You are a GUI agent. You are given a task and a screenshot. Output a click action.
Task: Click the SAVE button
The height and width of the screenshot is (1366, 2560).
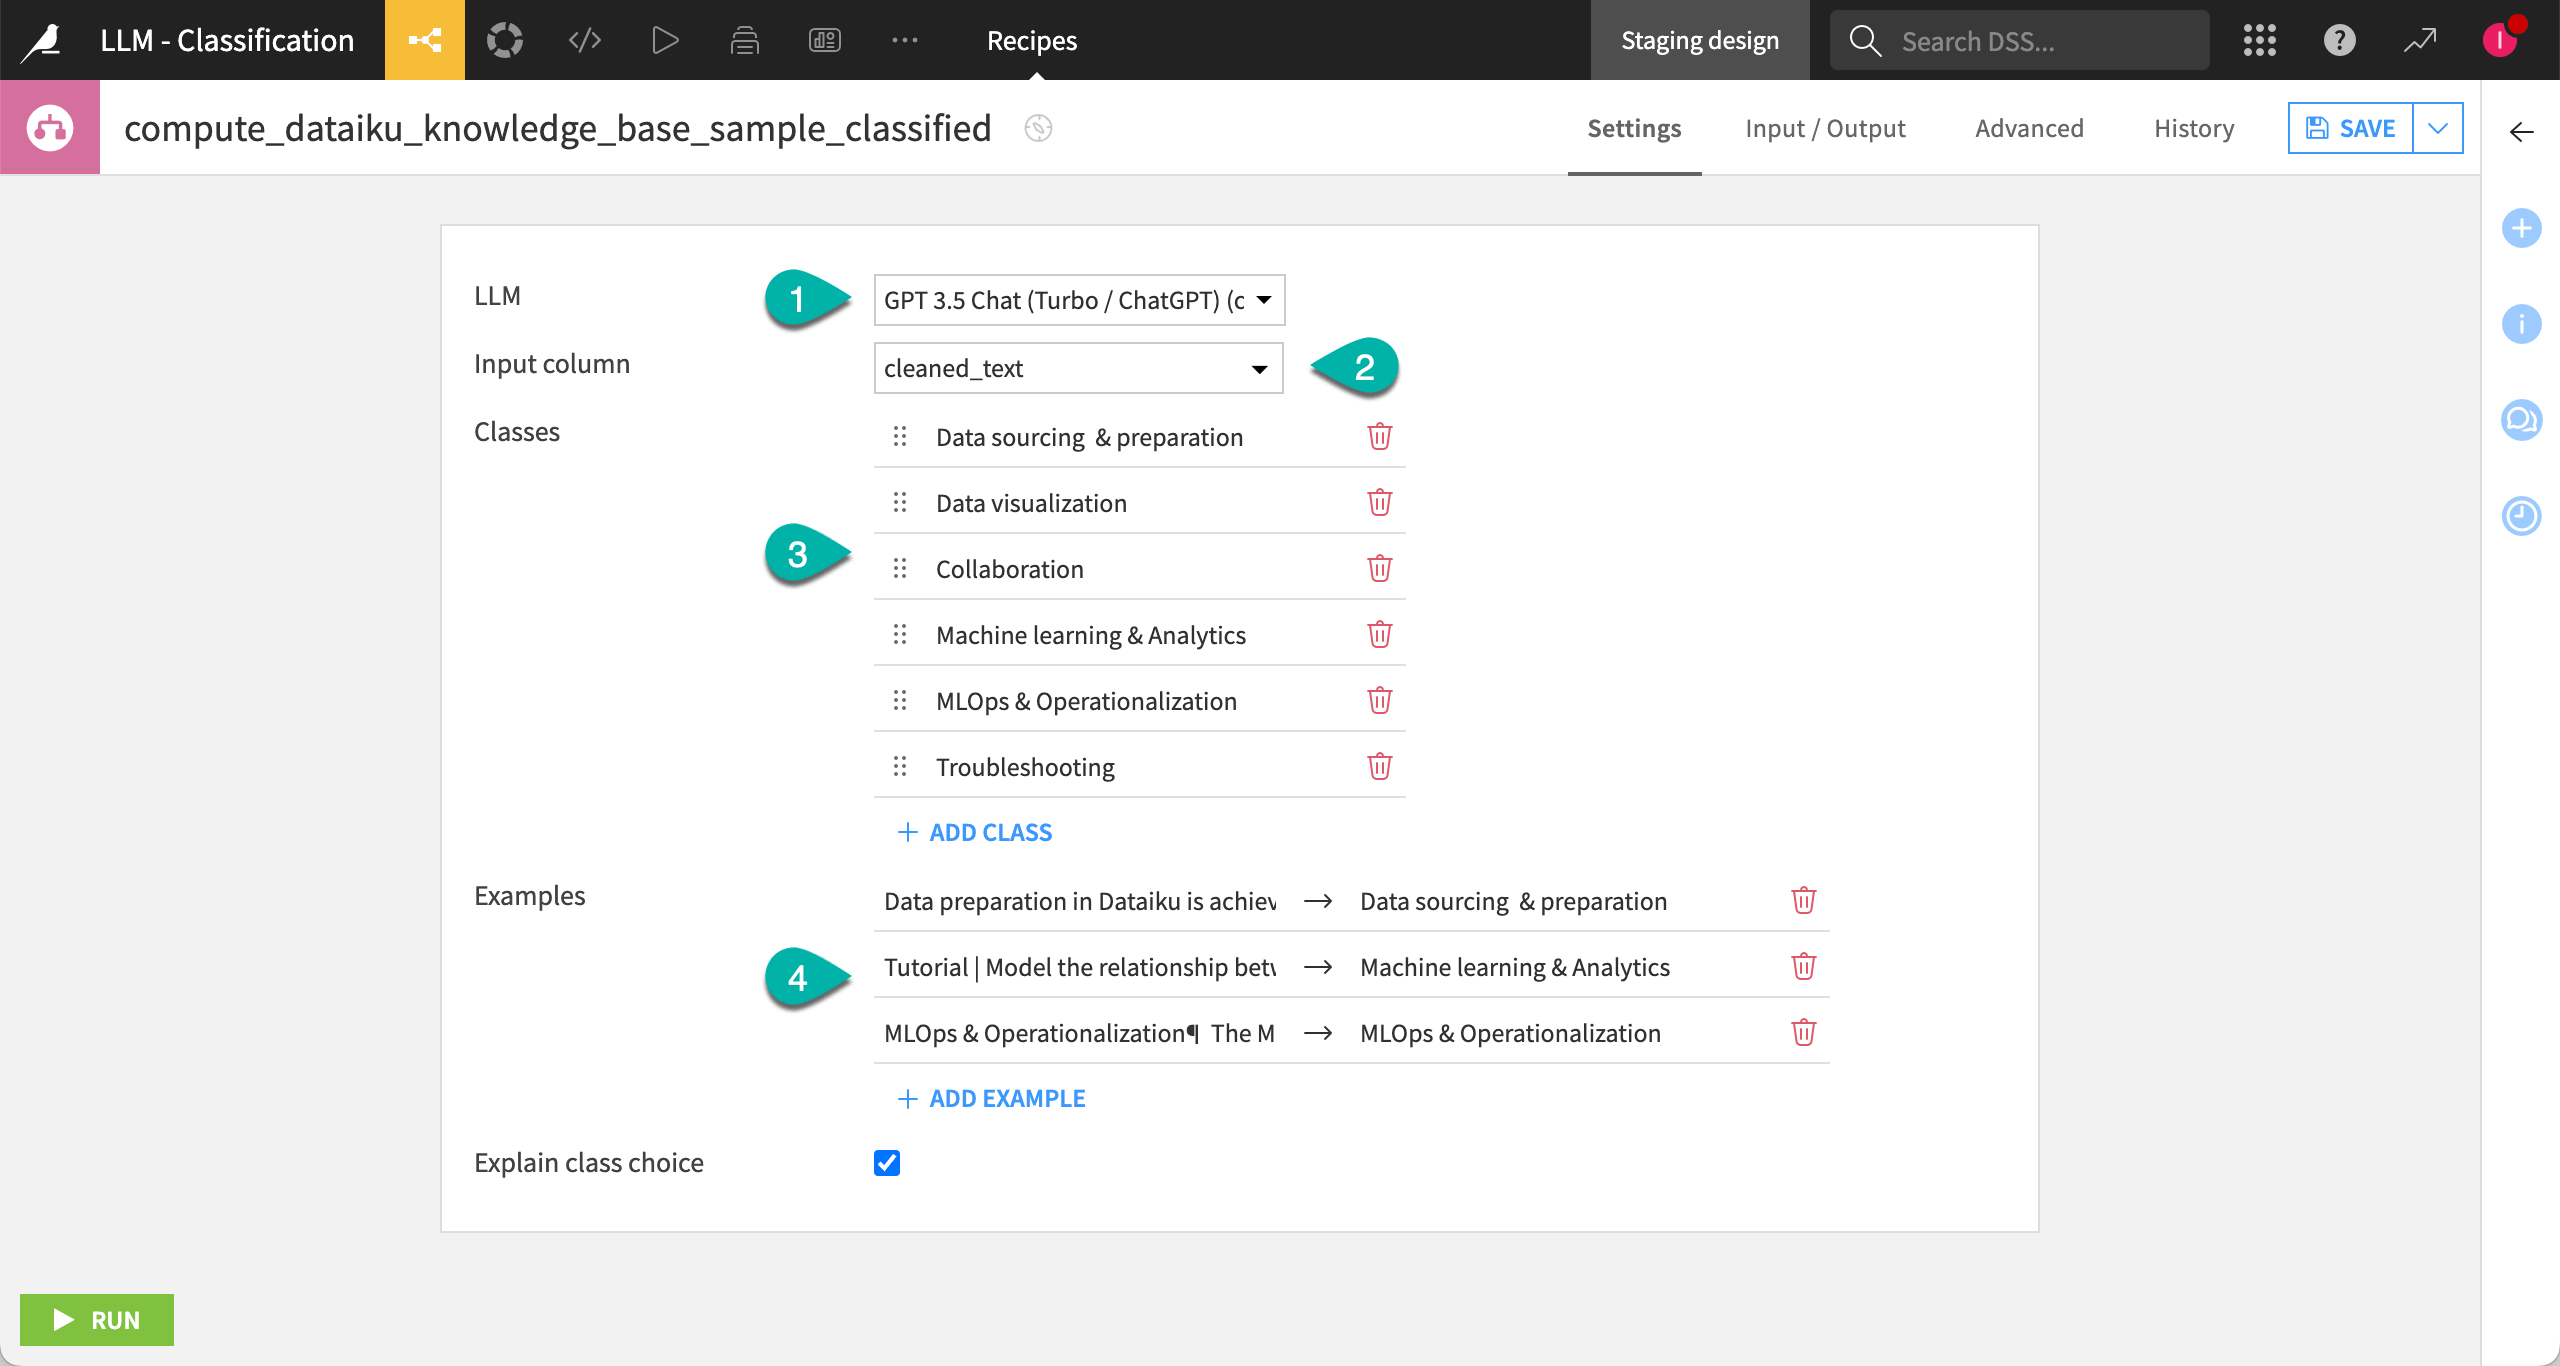tap(2350, 128)
